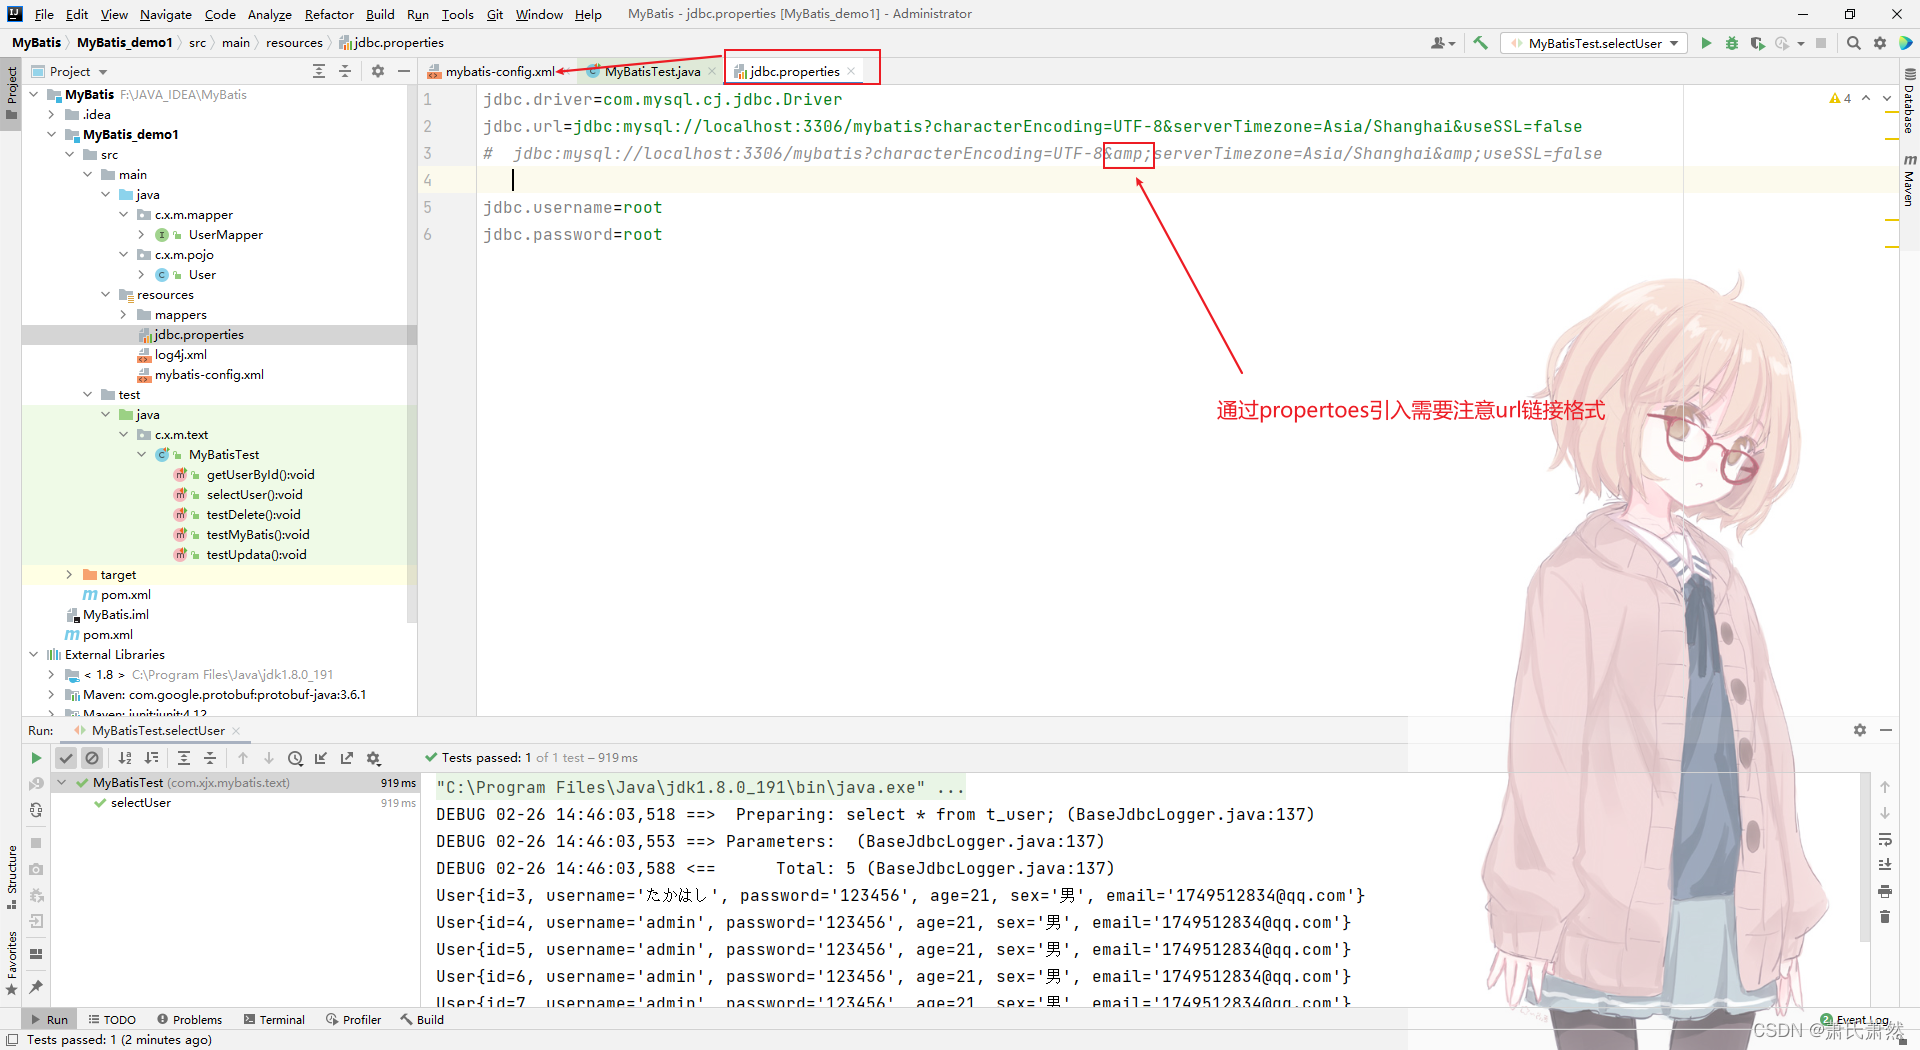Open the Database side panel

tap(1909, 100)
